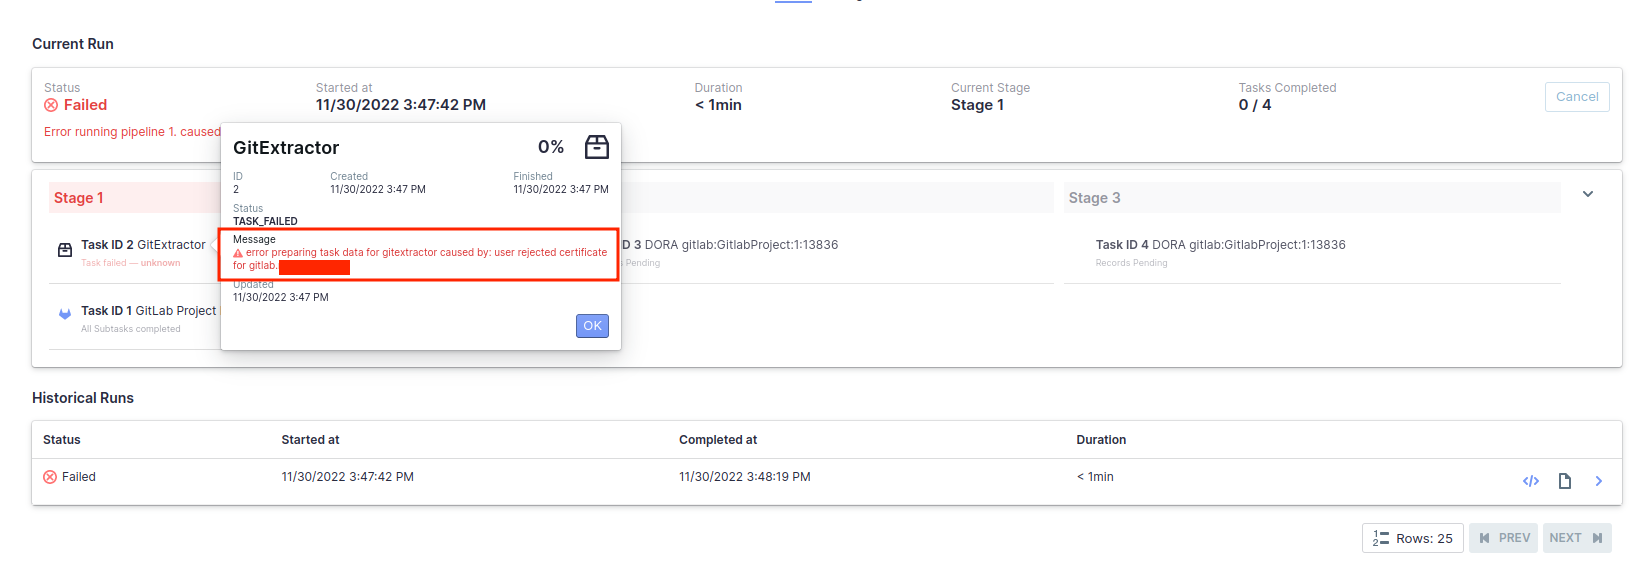Cancel the current pipeline run
Viewport: 1636px width, 572px height.
(x=1577, y=97)
